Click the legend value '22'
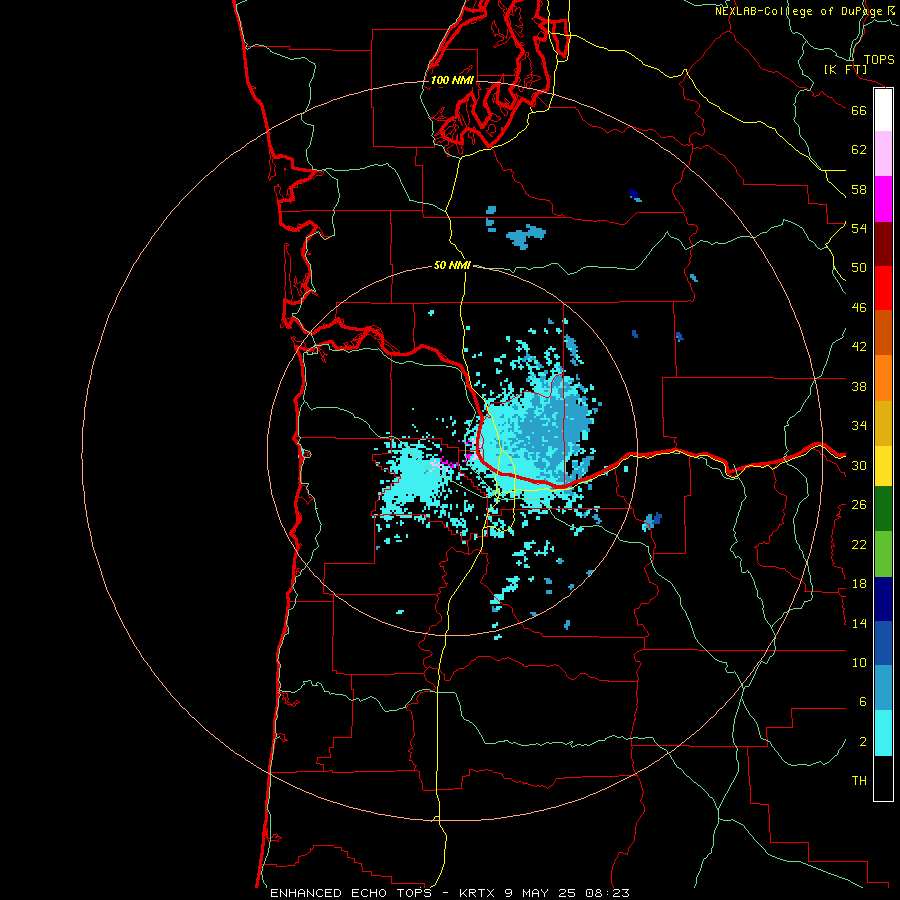This screenshot has height=900, width=900. (859, 545)
